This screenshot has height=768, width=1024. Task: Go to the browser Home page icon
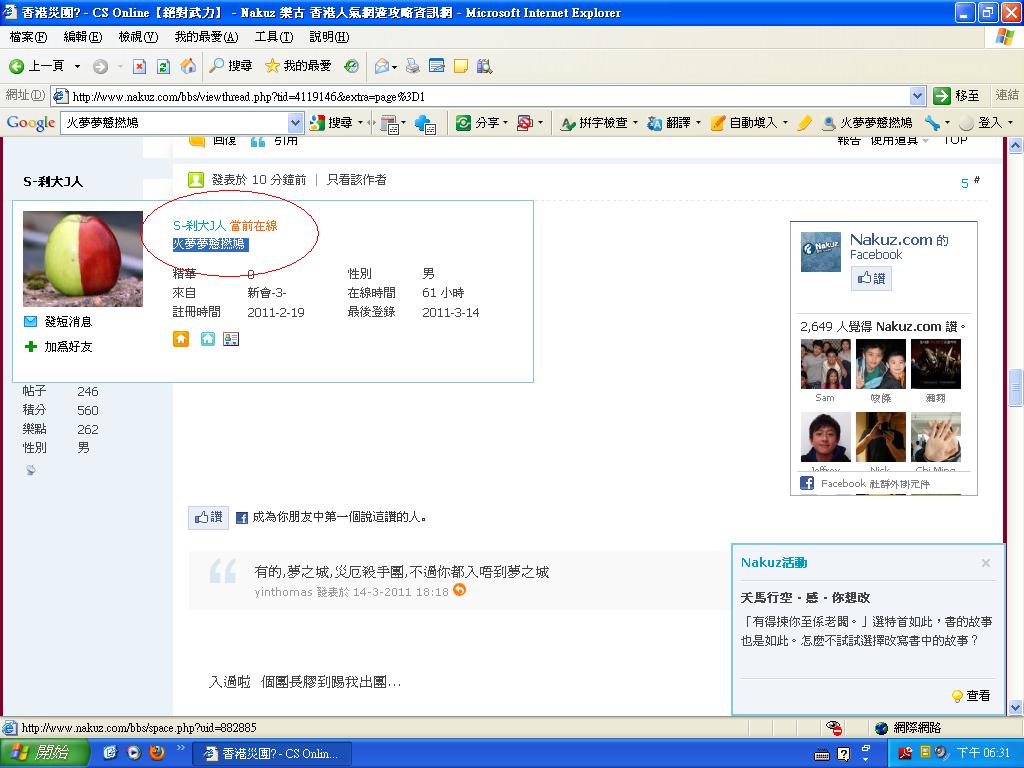(x=188, y=66)
